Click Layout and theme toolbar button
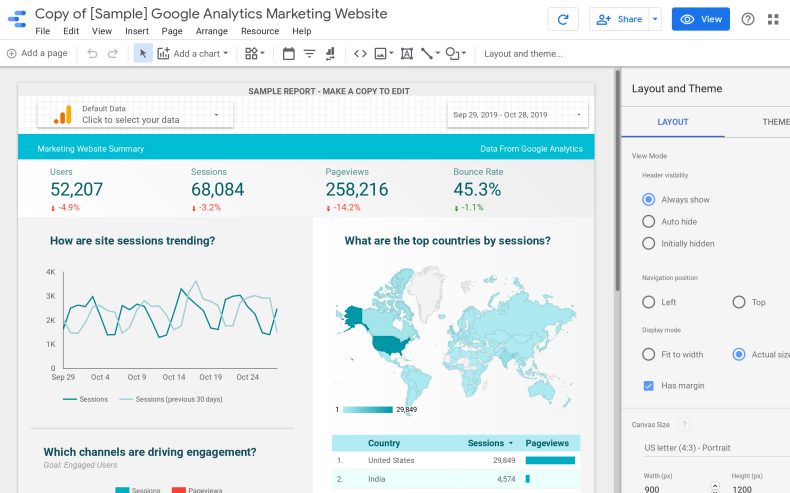This screenshot has height=493, width=790. tap(523, 53)
